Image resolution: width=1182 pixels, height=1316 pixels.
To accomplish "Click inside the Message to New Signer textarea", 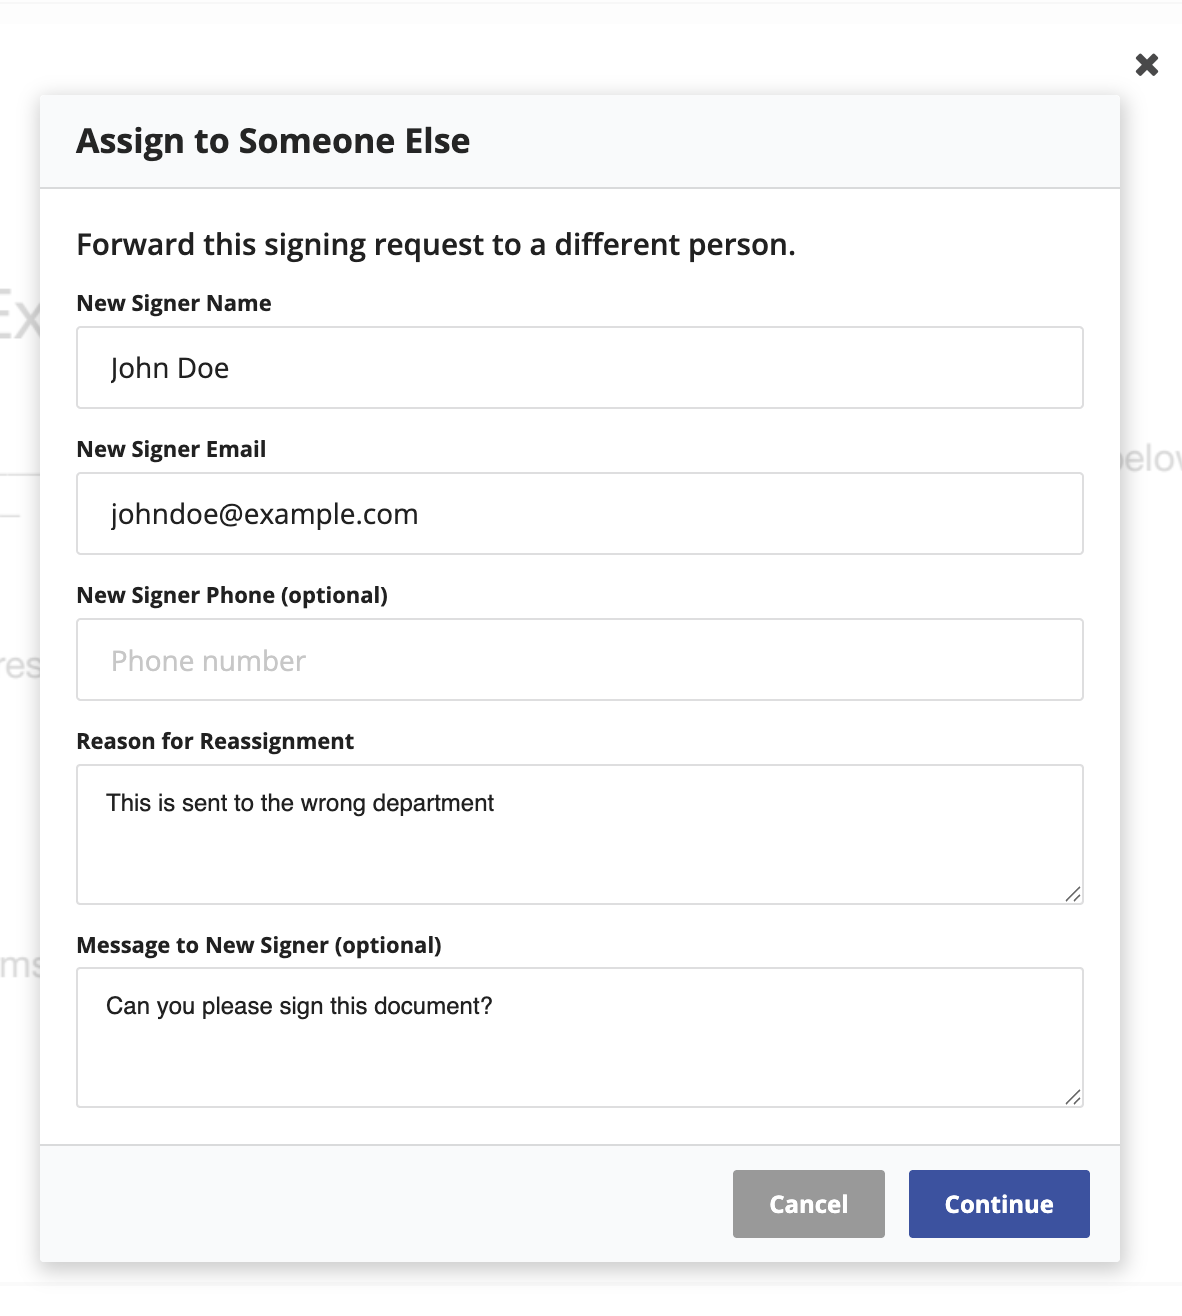I will [580, 1037].
